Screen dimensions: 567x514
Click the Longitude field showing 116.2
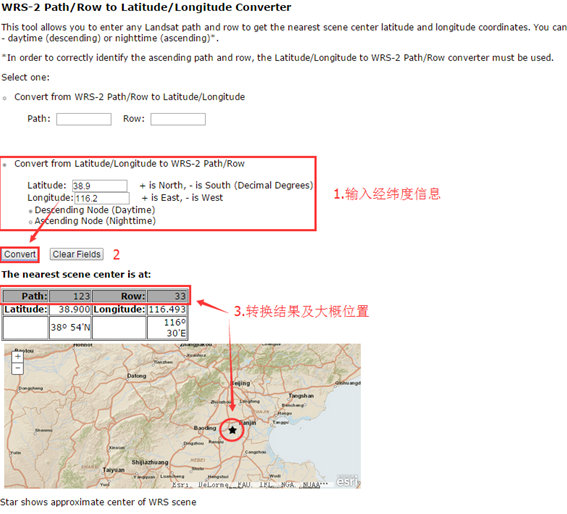click(102, 198)
